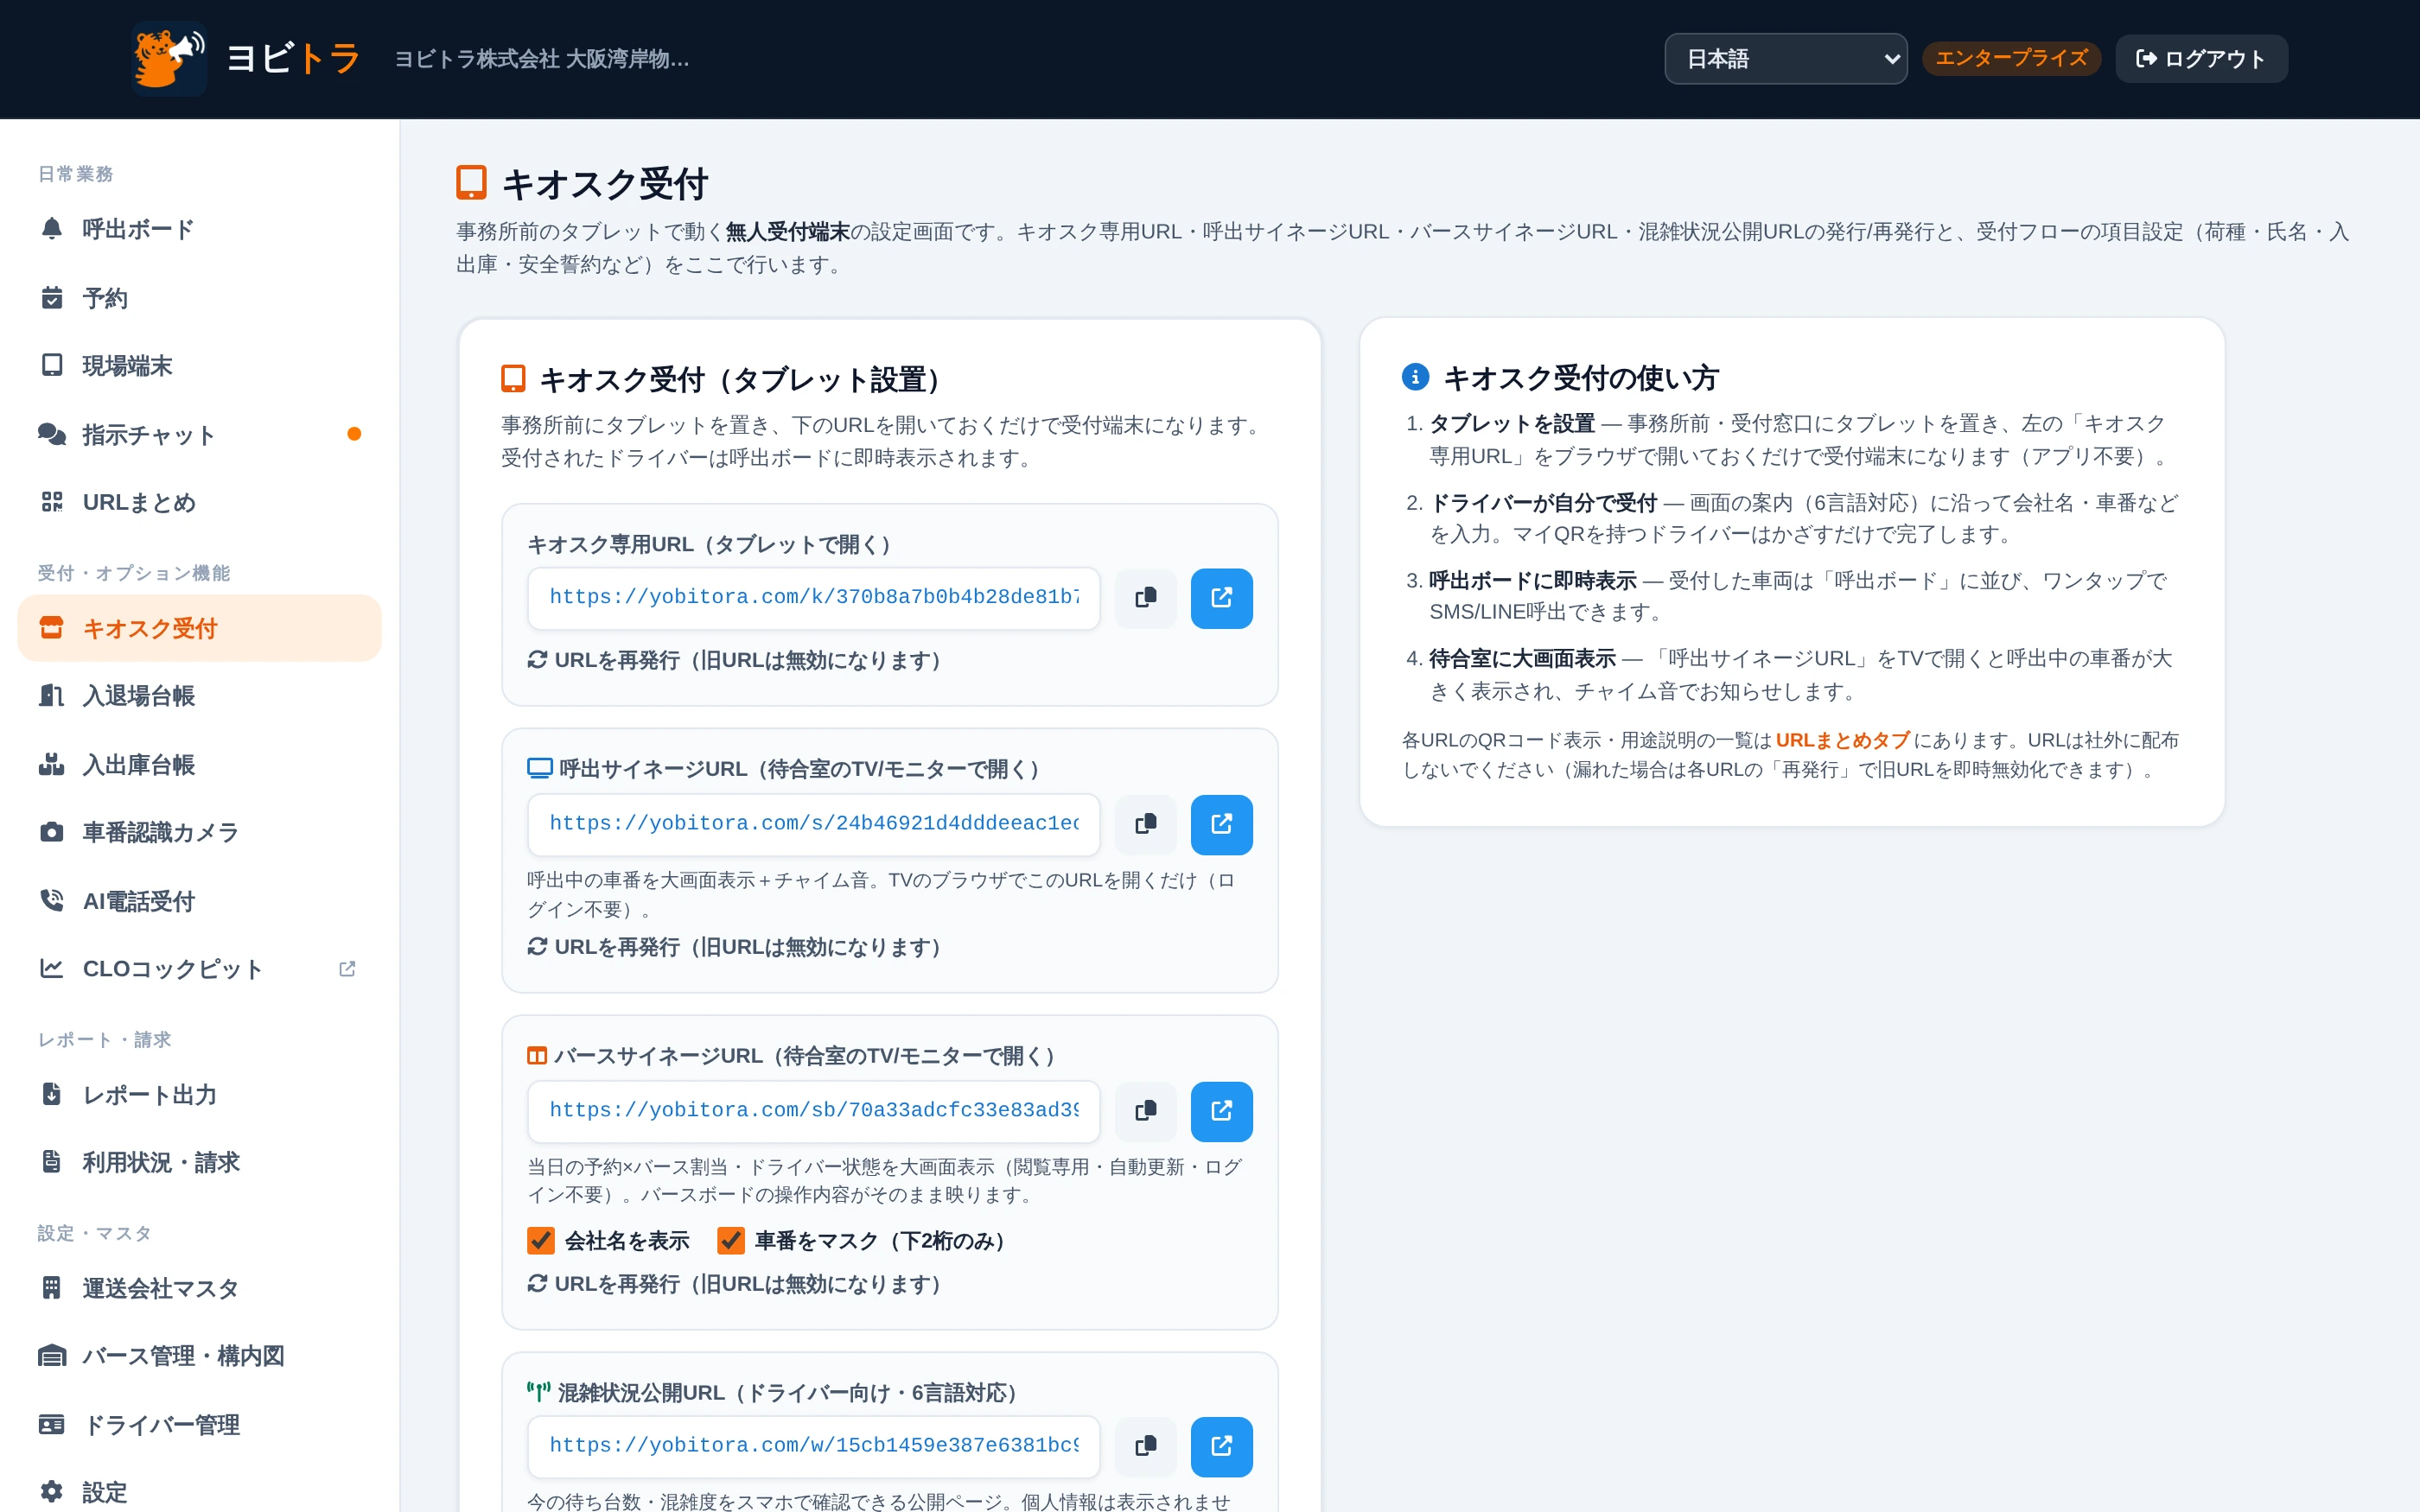Select キオスク受付 sidebar item
This screenshot has width=2420, height=1512.
click(x=200, y=628)
